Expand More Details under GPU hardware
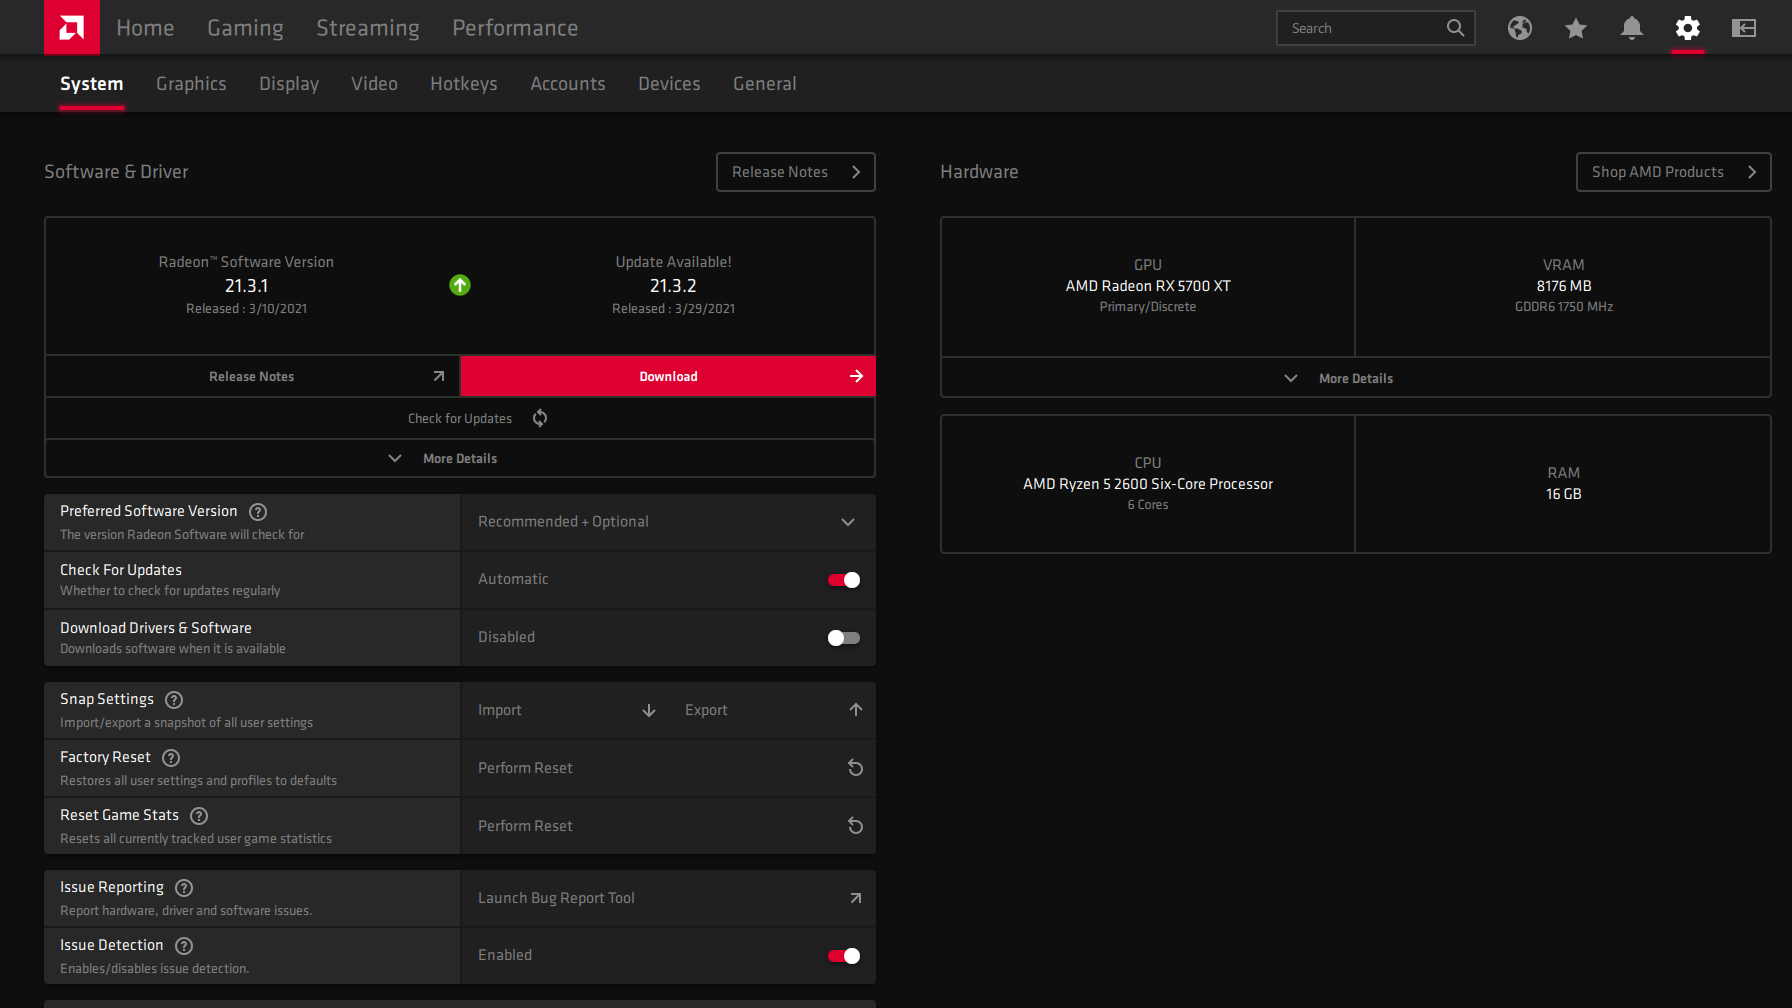Image resolution: width=1792 pixels, height=1008 pixels. 1354,378
